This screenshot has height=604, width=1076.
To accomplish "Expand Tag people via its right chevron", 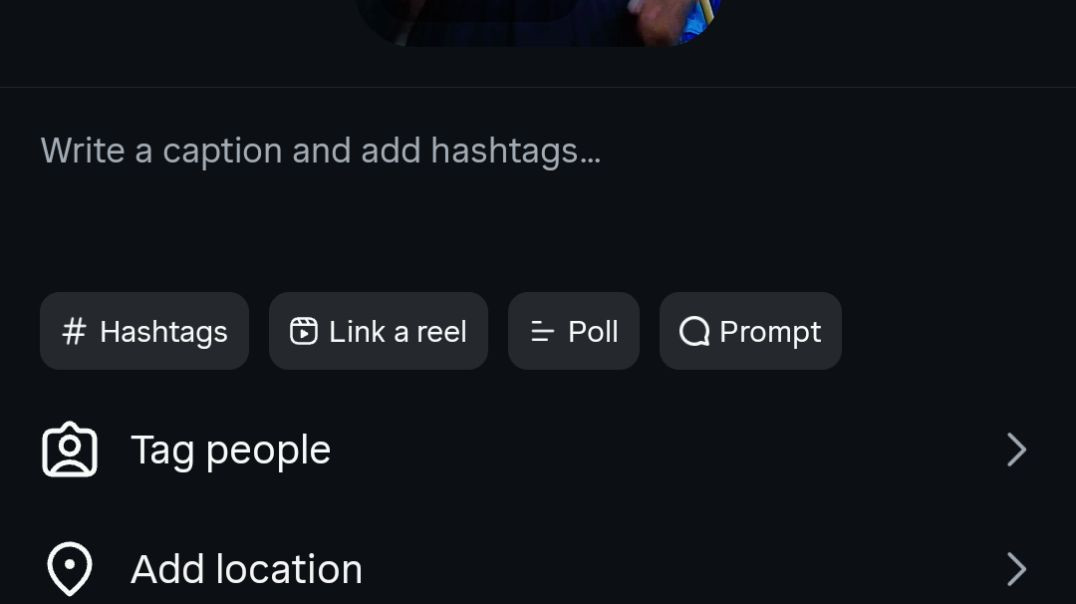I will pyautogui.click(x=1016, y=450).
